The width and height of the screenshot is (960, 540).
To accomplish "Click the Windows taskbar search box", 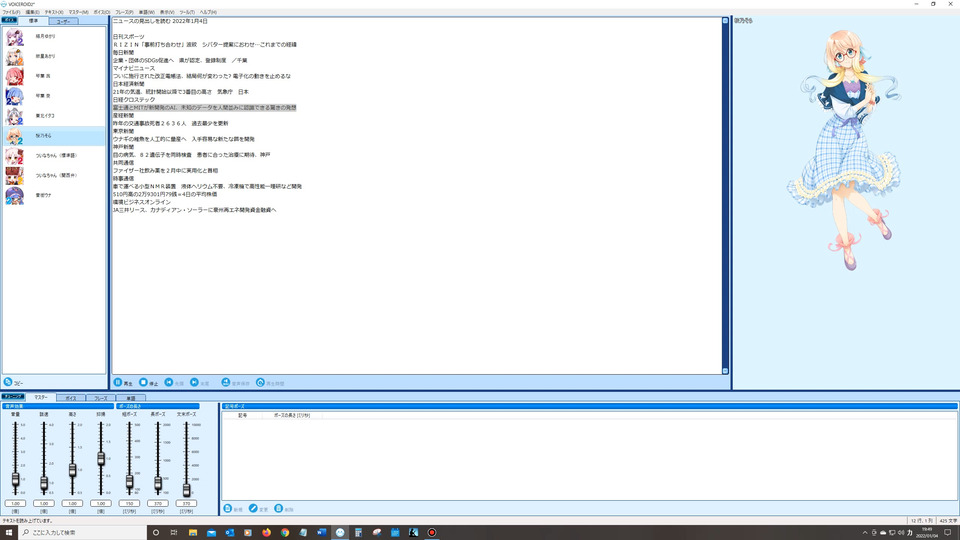I will 83,533.
